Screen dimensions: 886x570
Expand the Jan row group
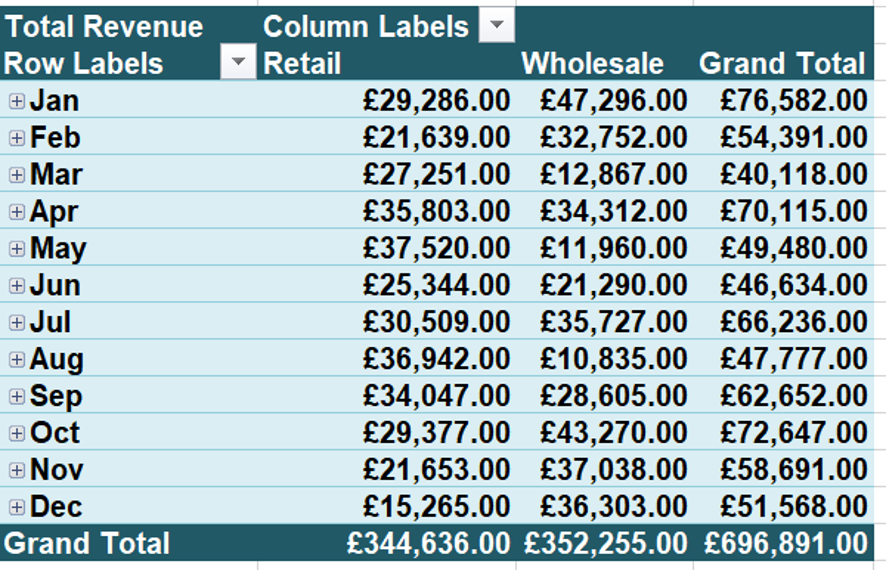point(16,101)
